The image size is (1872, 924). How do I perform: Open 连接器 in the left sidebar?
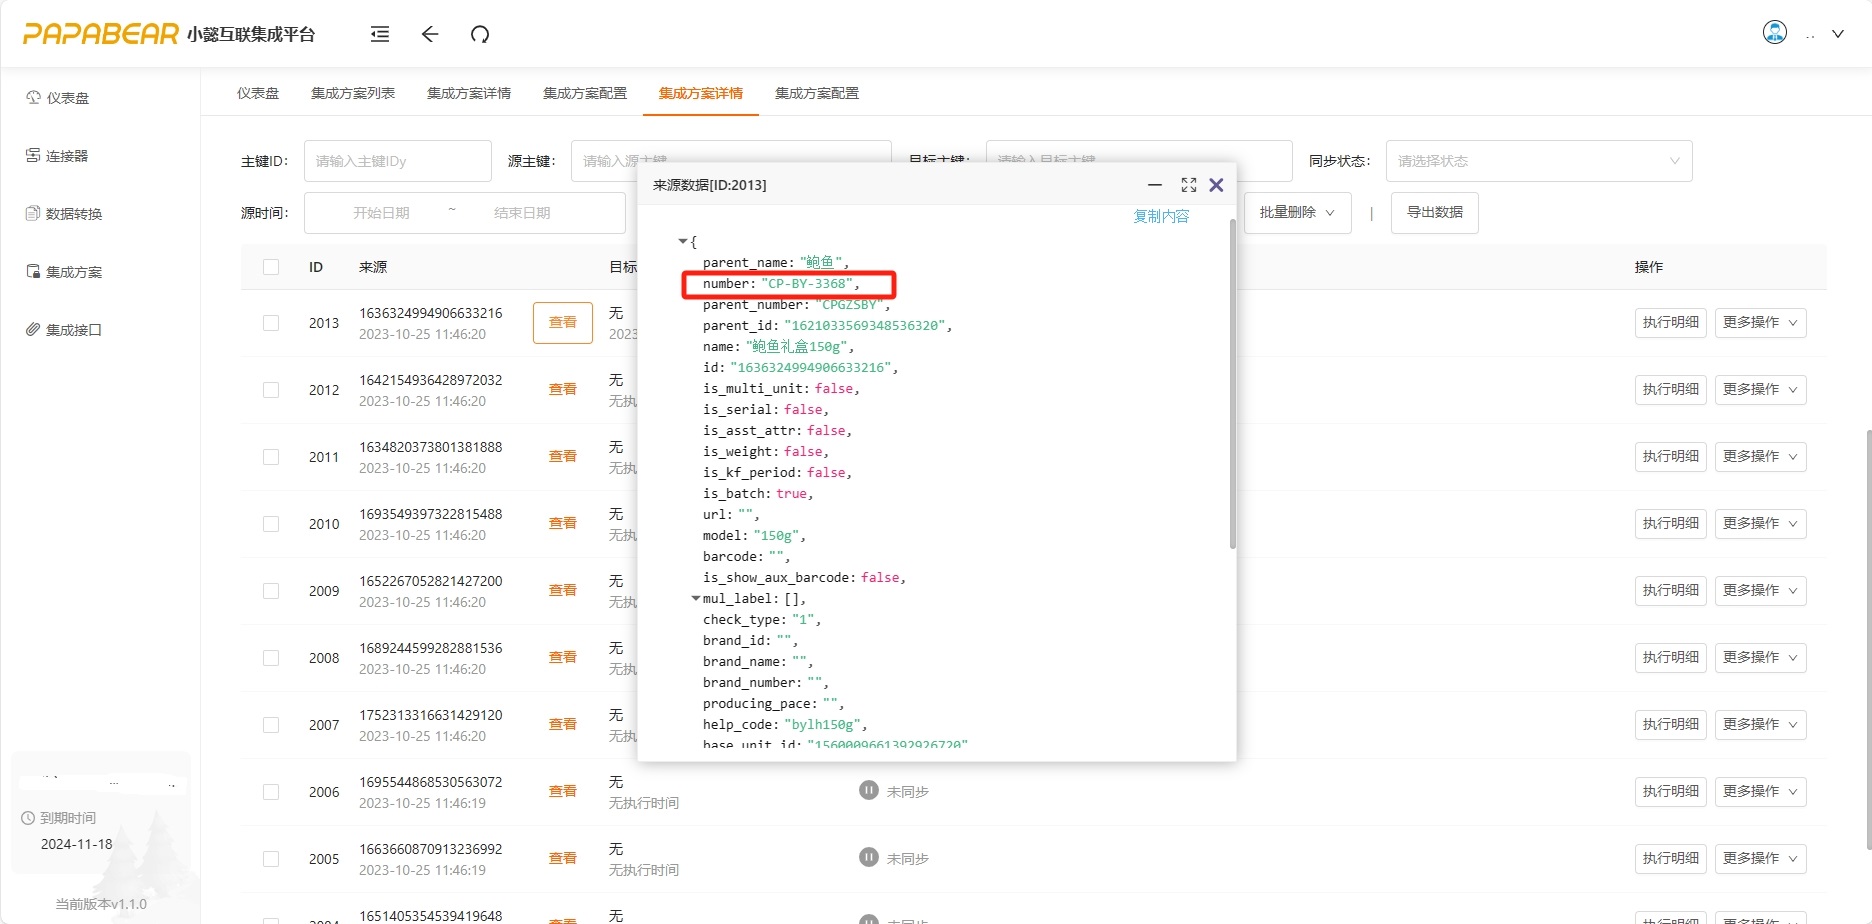67,156
